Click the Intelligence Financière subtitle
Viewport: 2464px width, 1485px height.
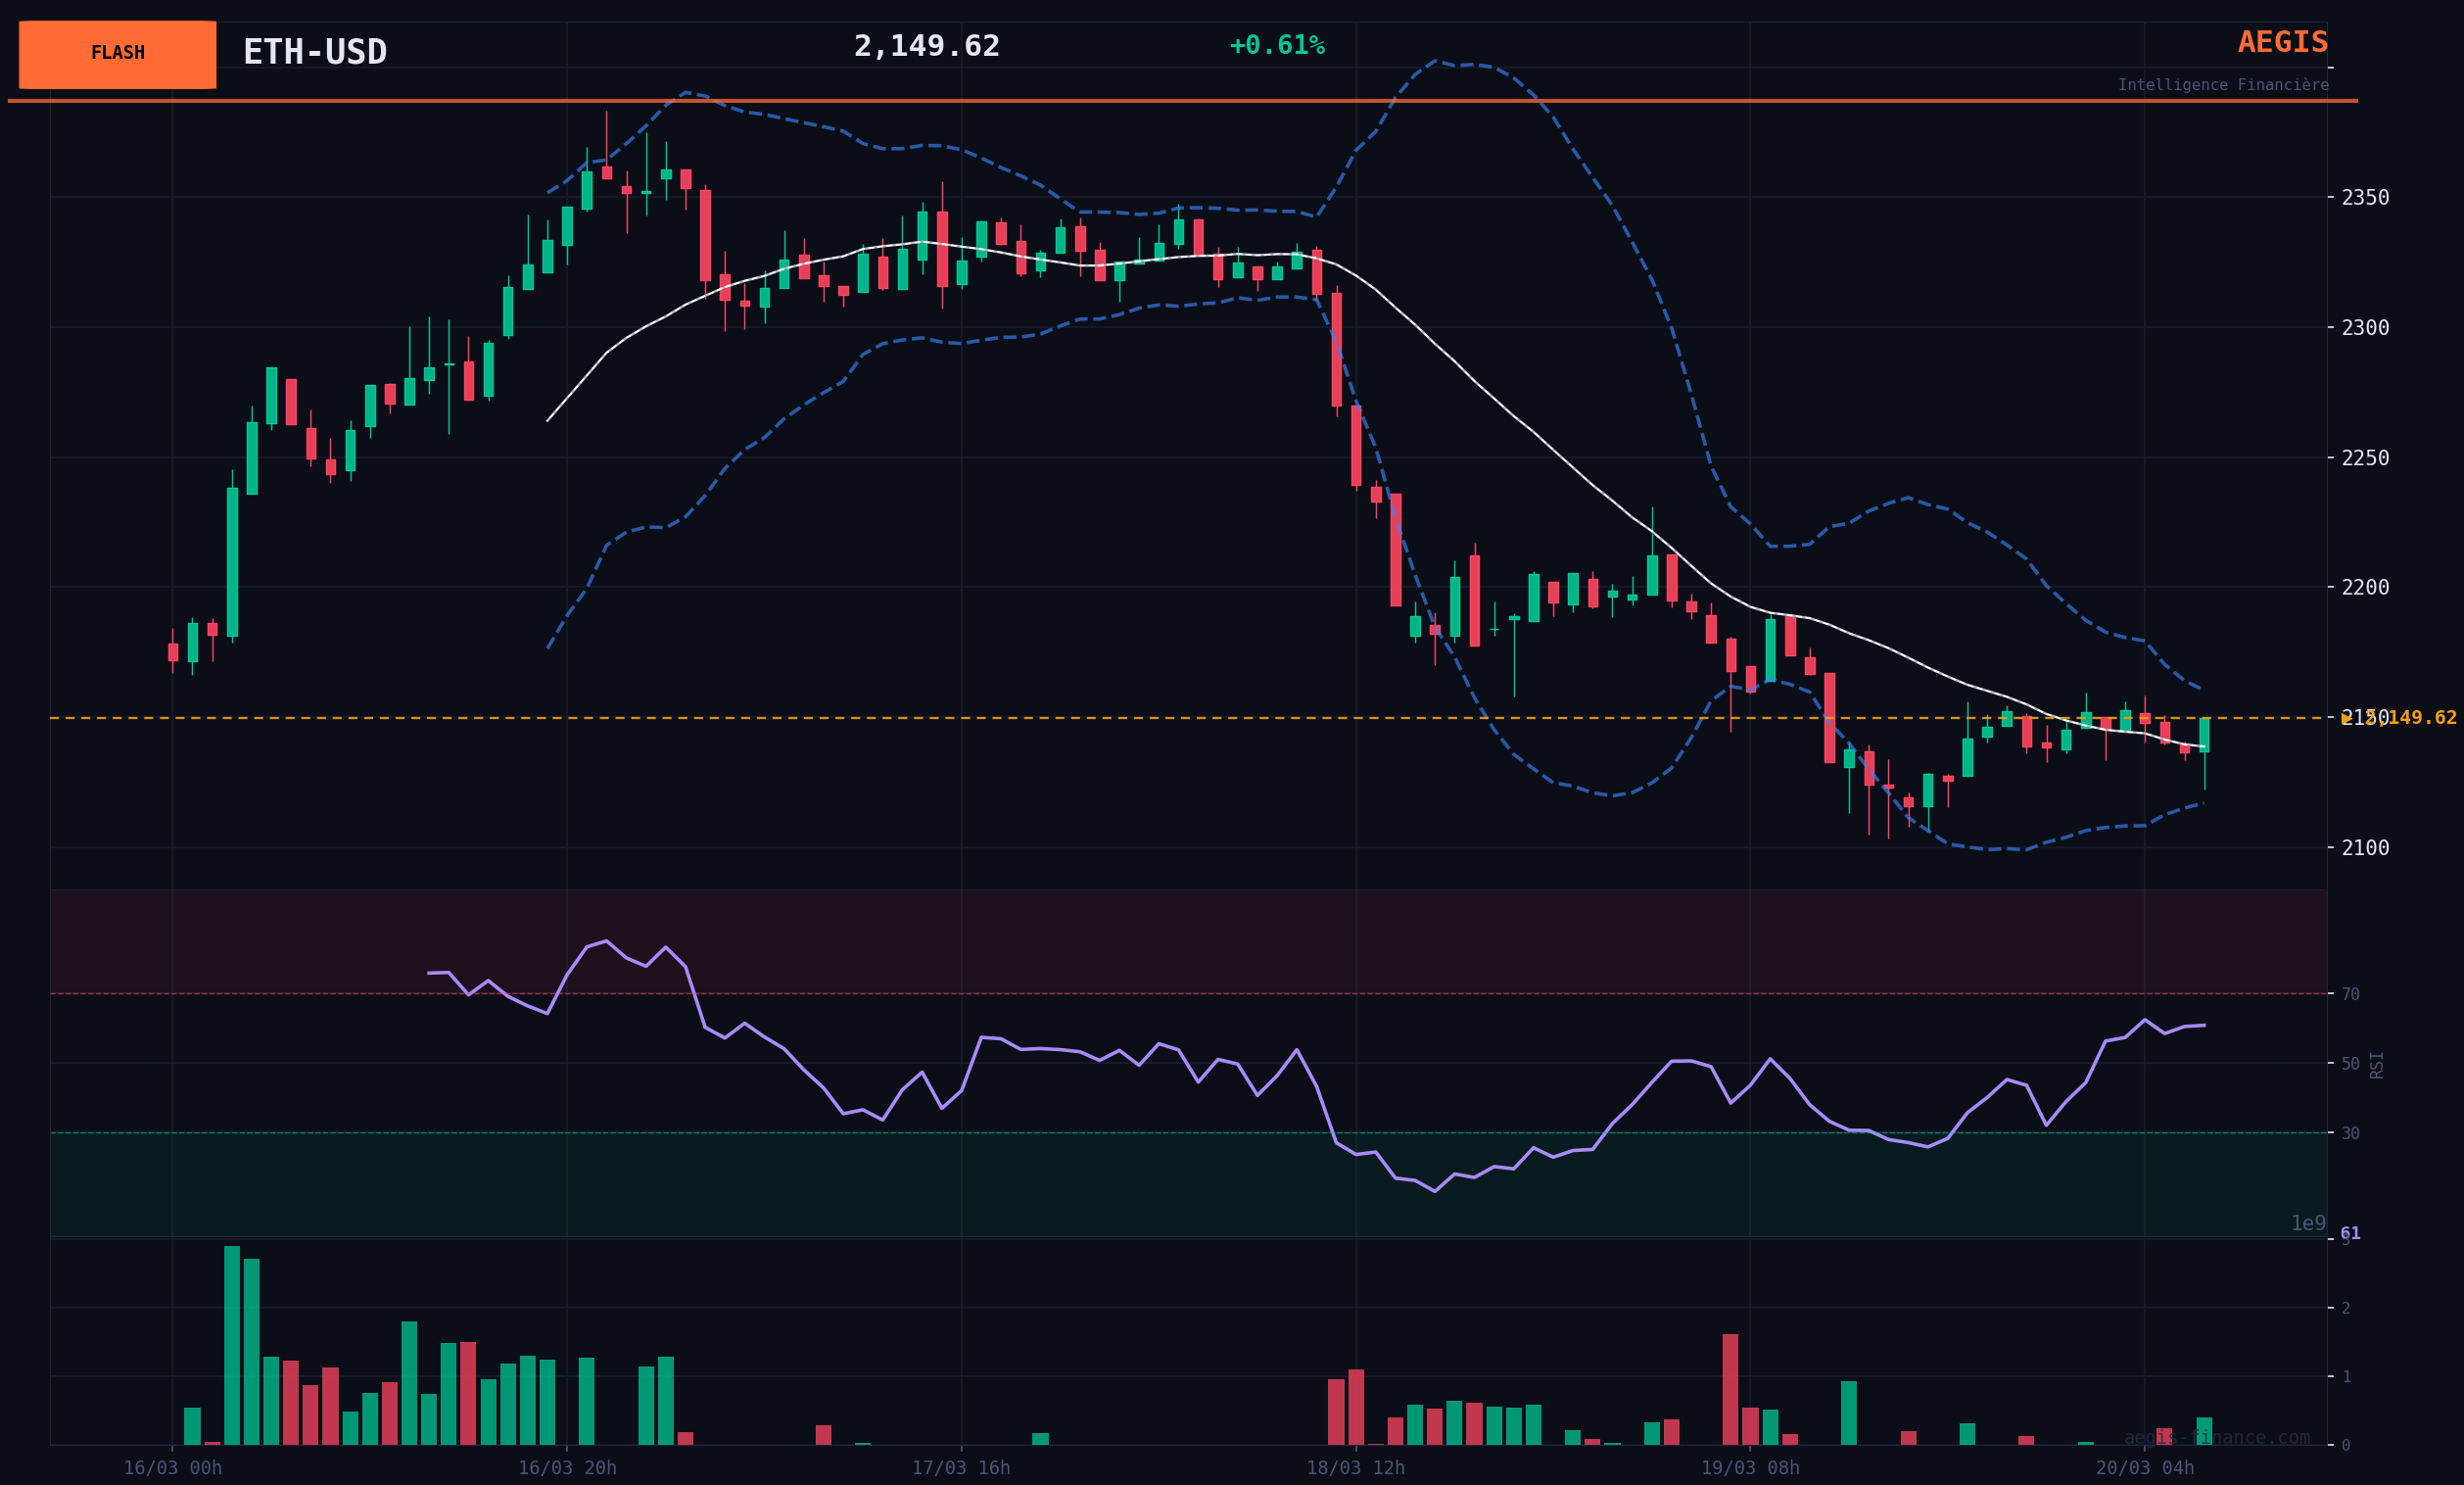(2222, 86)
